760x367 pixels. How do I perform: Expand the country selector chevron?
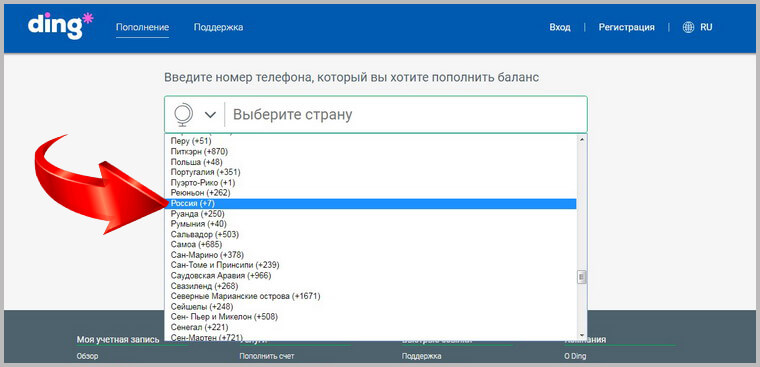tap(210, 115)
